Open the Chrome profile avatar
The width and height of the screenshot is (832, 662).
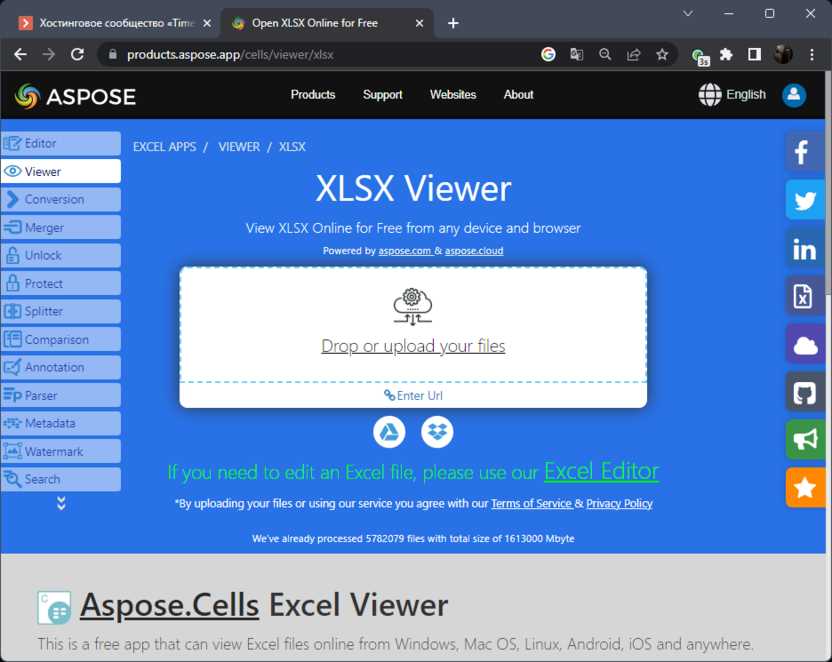783,54
